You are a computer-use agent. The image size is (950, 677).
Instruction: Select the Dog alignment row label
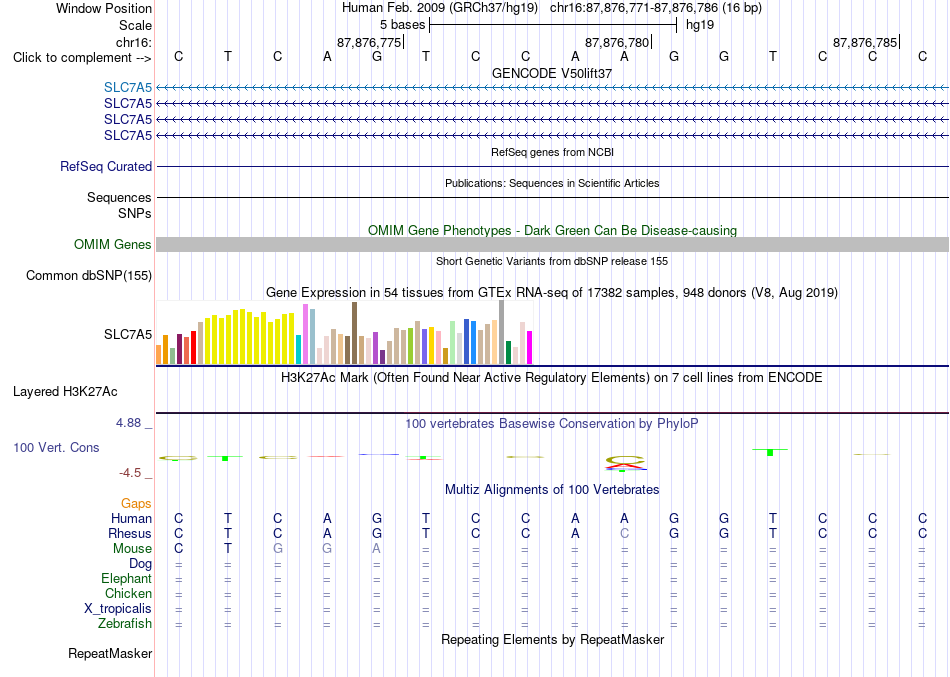141,564
